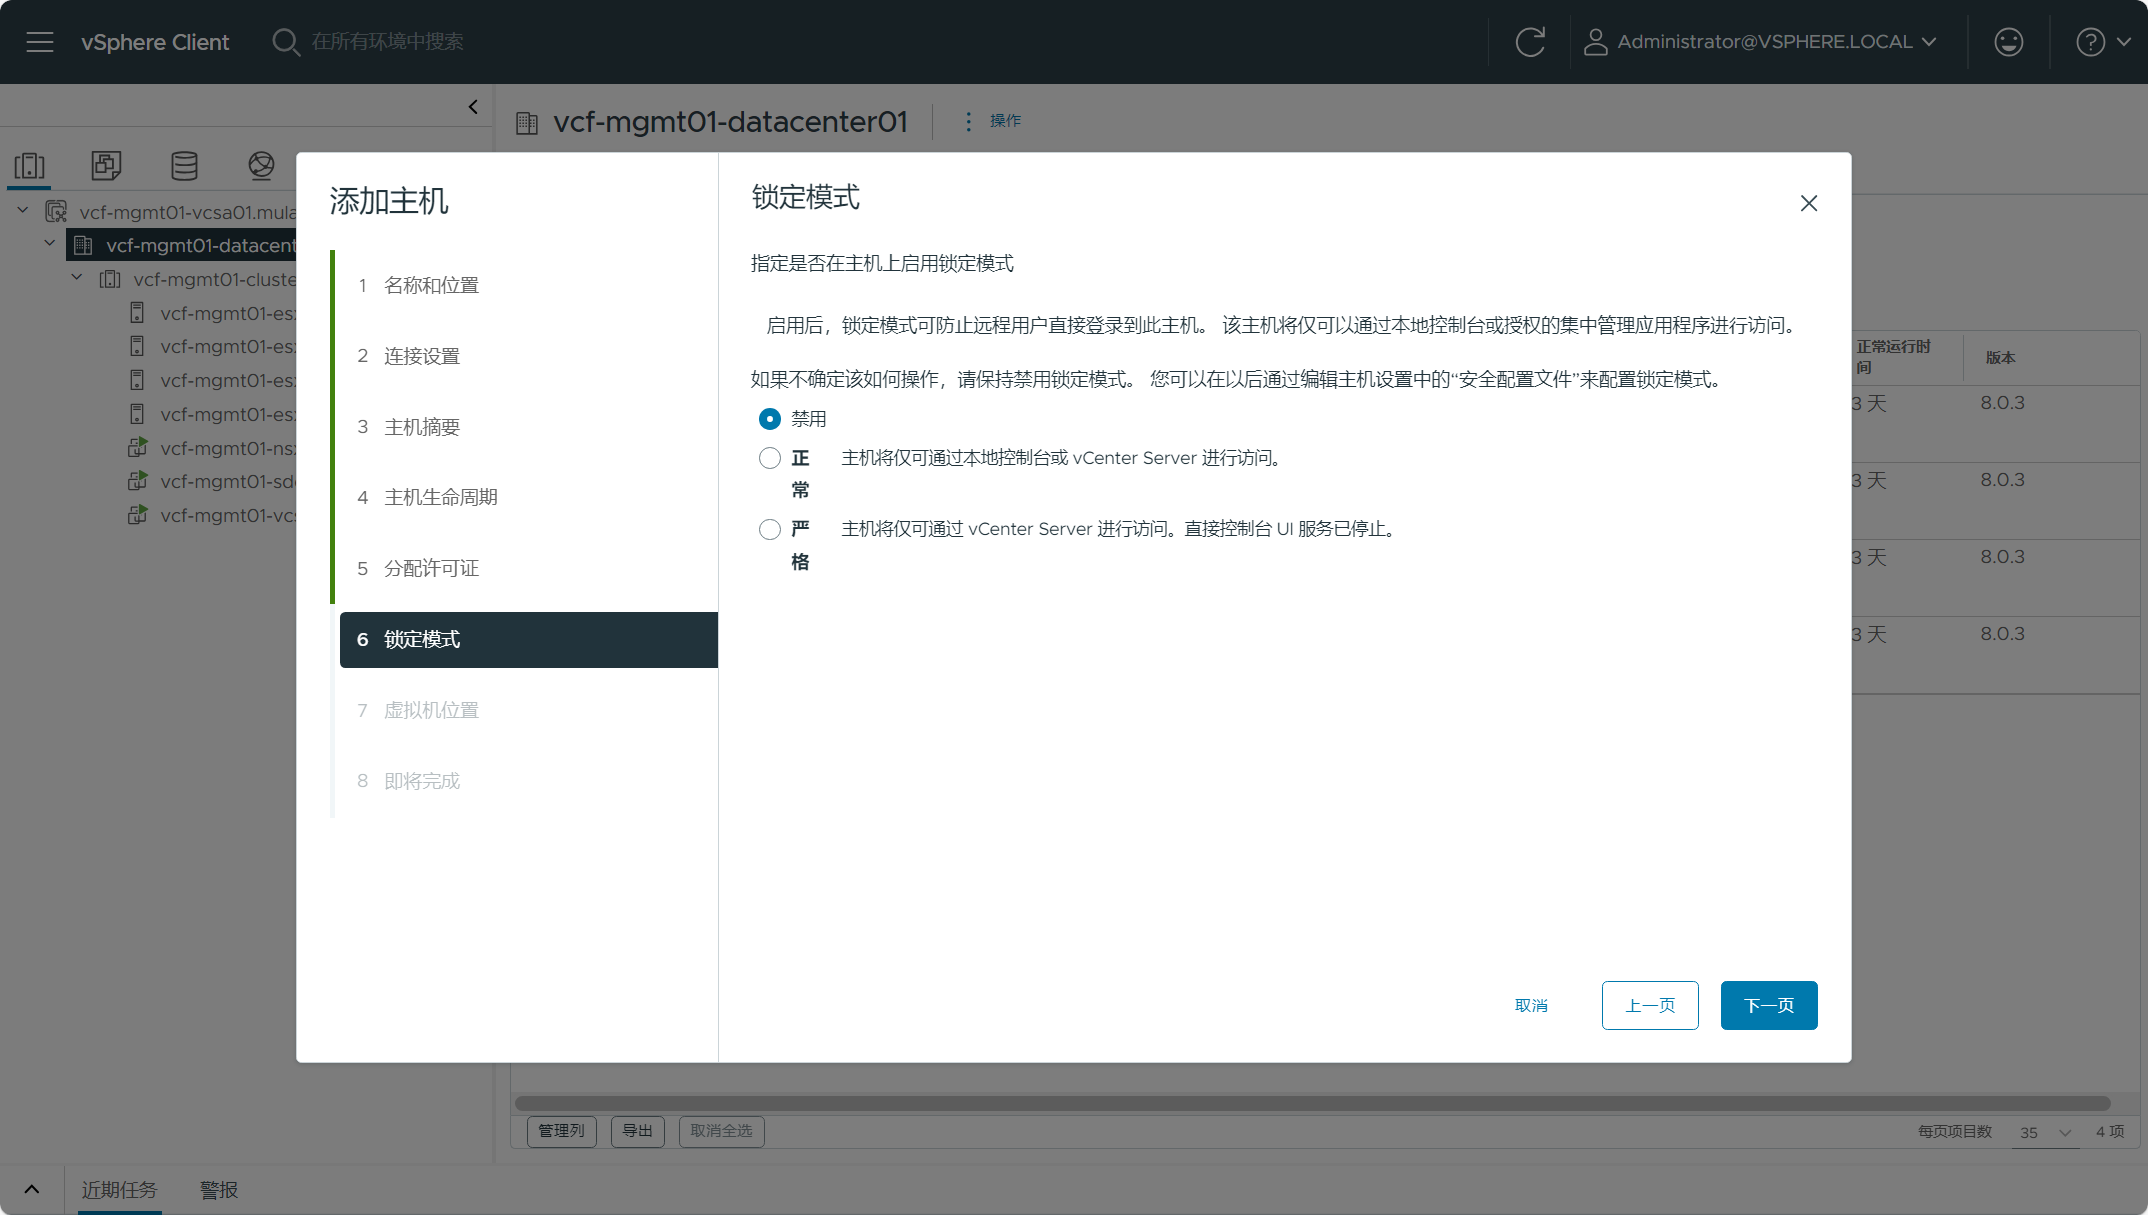The width and height of the screenshot is (2148, 1215).
Task: Select the Storage inventory icon
Action: (184, 165)
